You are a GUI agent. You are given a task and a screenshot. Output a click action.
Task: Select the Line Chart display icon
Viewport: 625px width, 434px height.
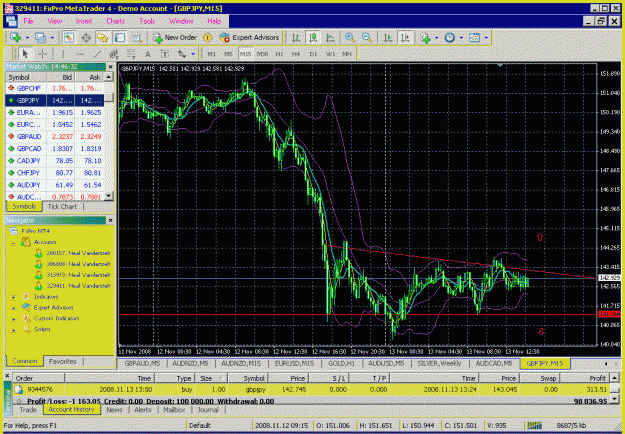pyautogui.click(x=330, y=37)
